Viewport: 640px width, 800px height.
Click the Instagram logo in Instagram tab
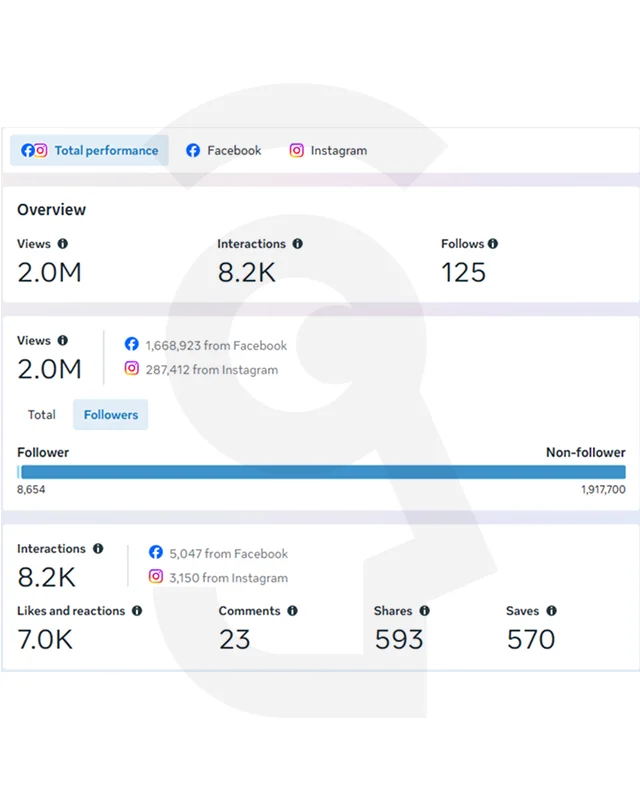pos(297,151)
